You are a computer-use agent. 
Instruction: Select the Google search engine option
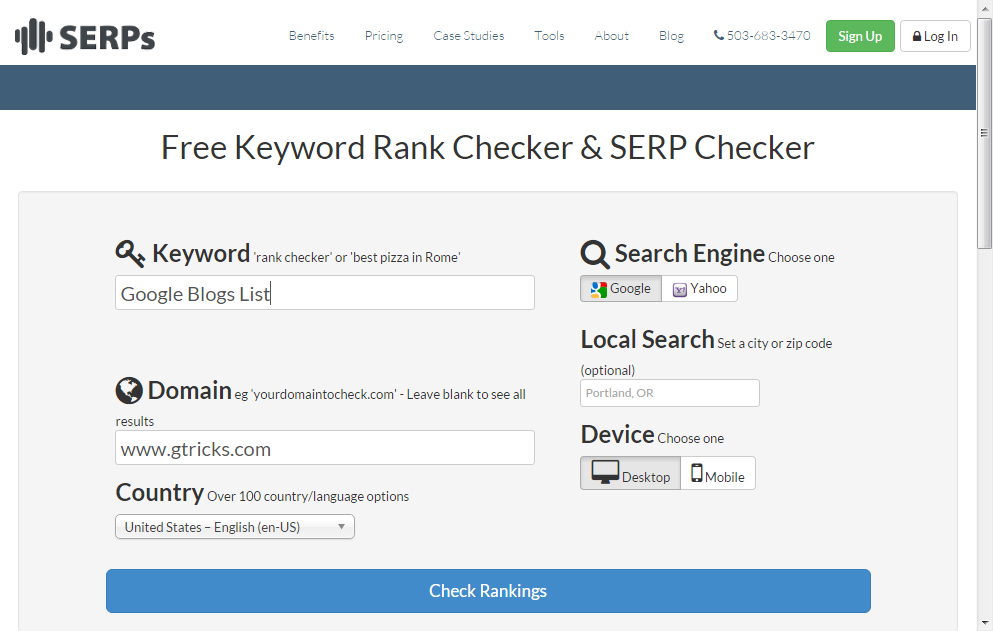[x=621, y=289]
